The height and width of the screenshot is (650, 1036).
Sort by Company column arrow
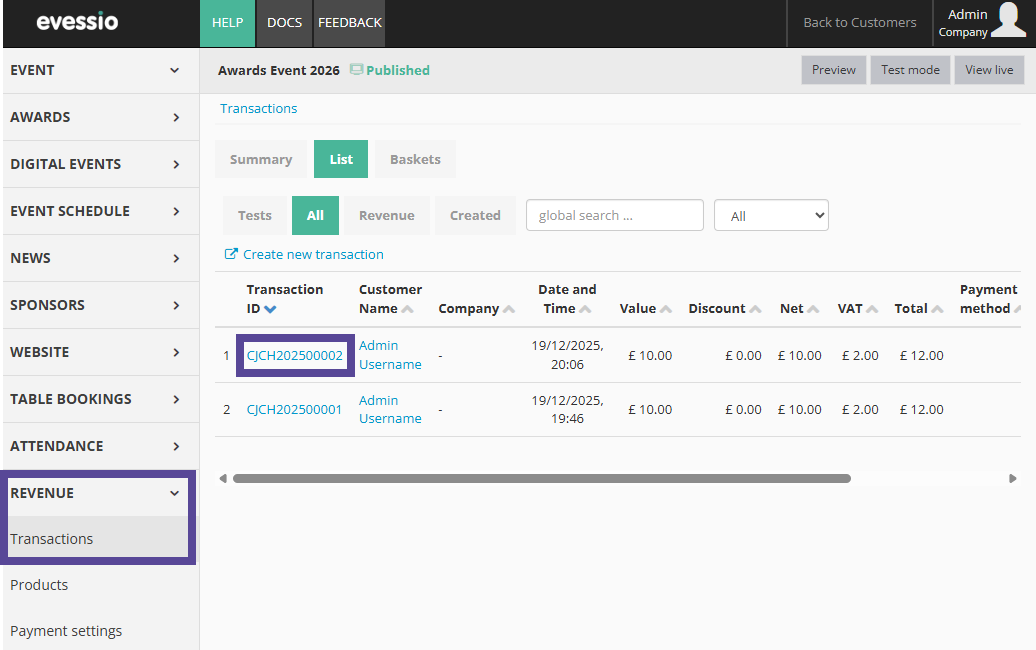coord(509,308)
